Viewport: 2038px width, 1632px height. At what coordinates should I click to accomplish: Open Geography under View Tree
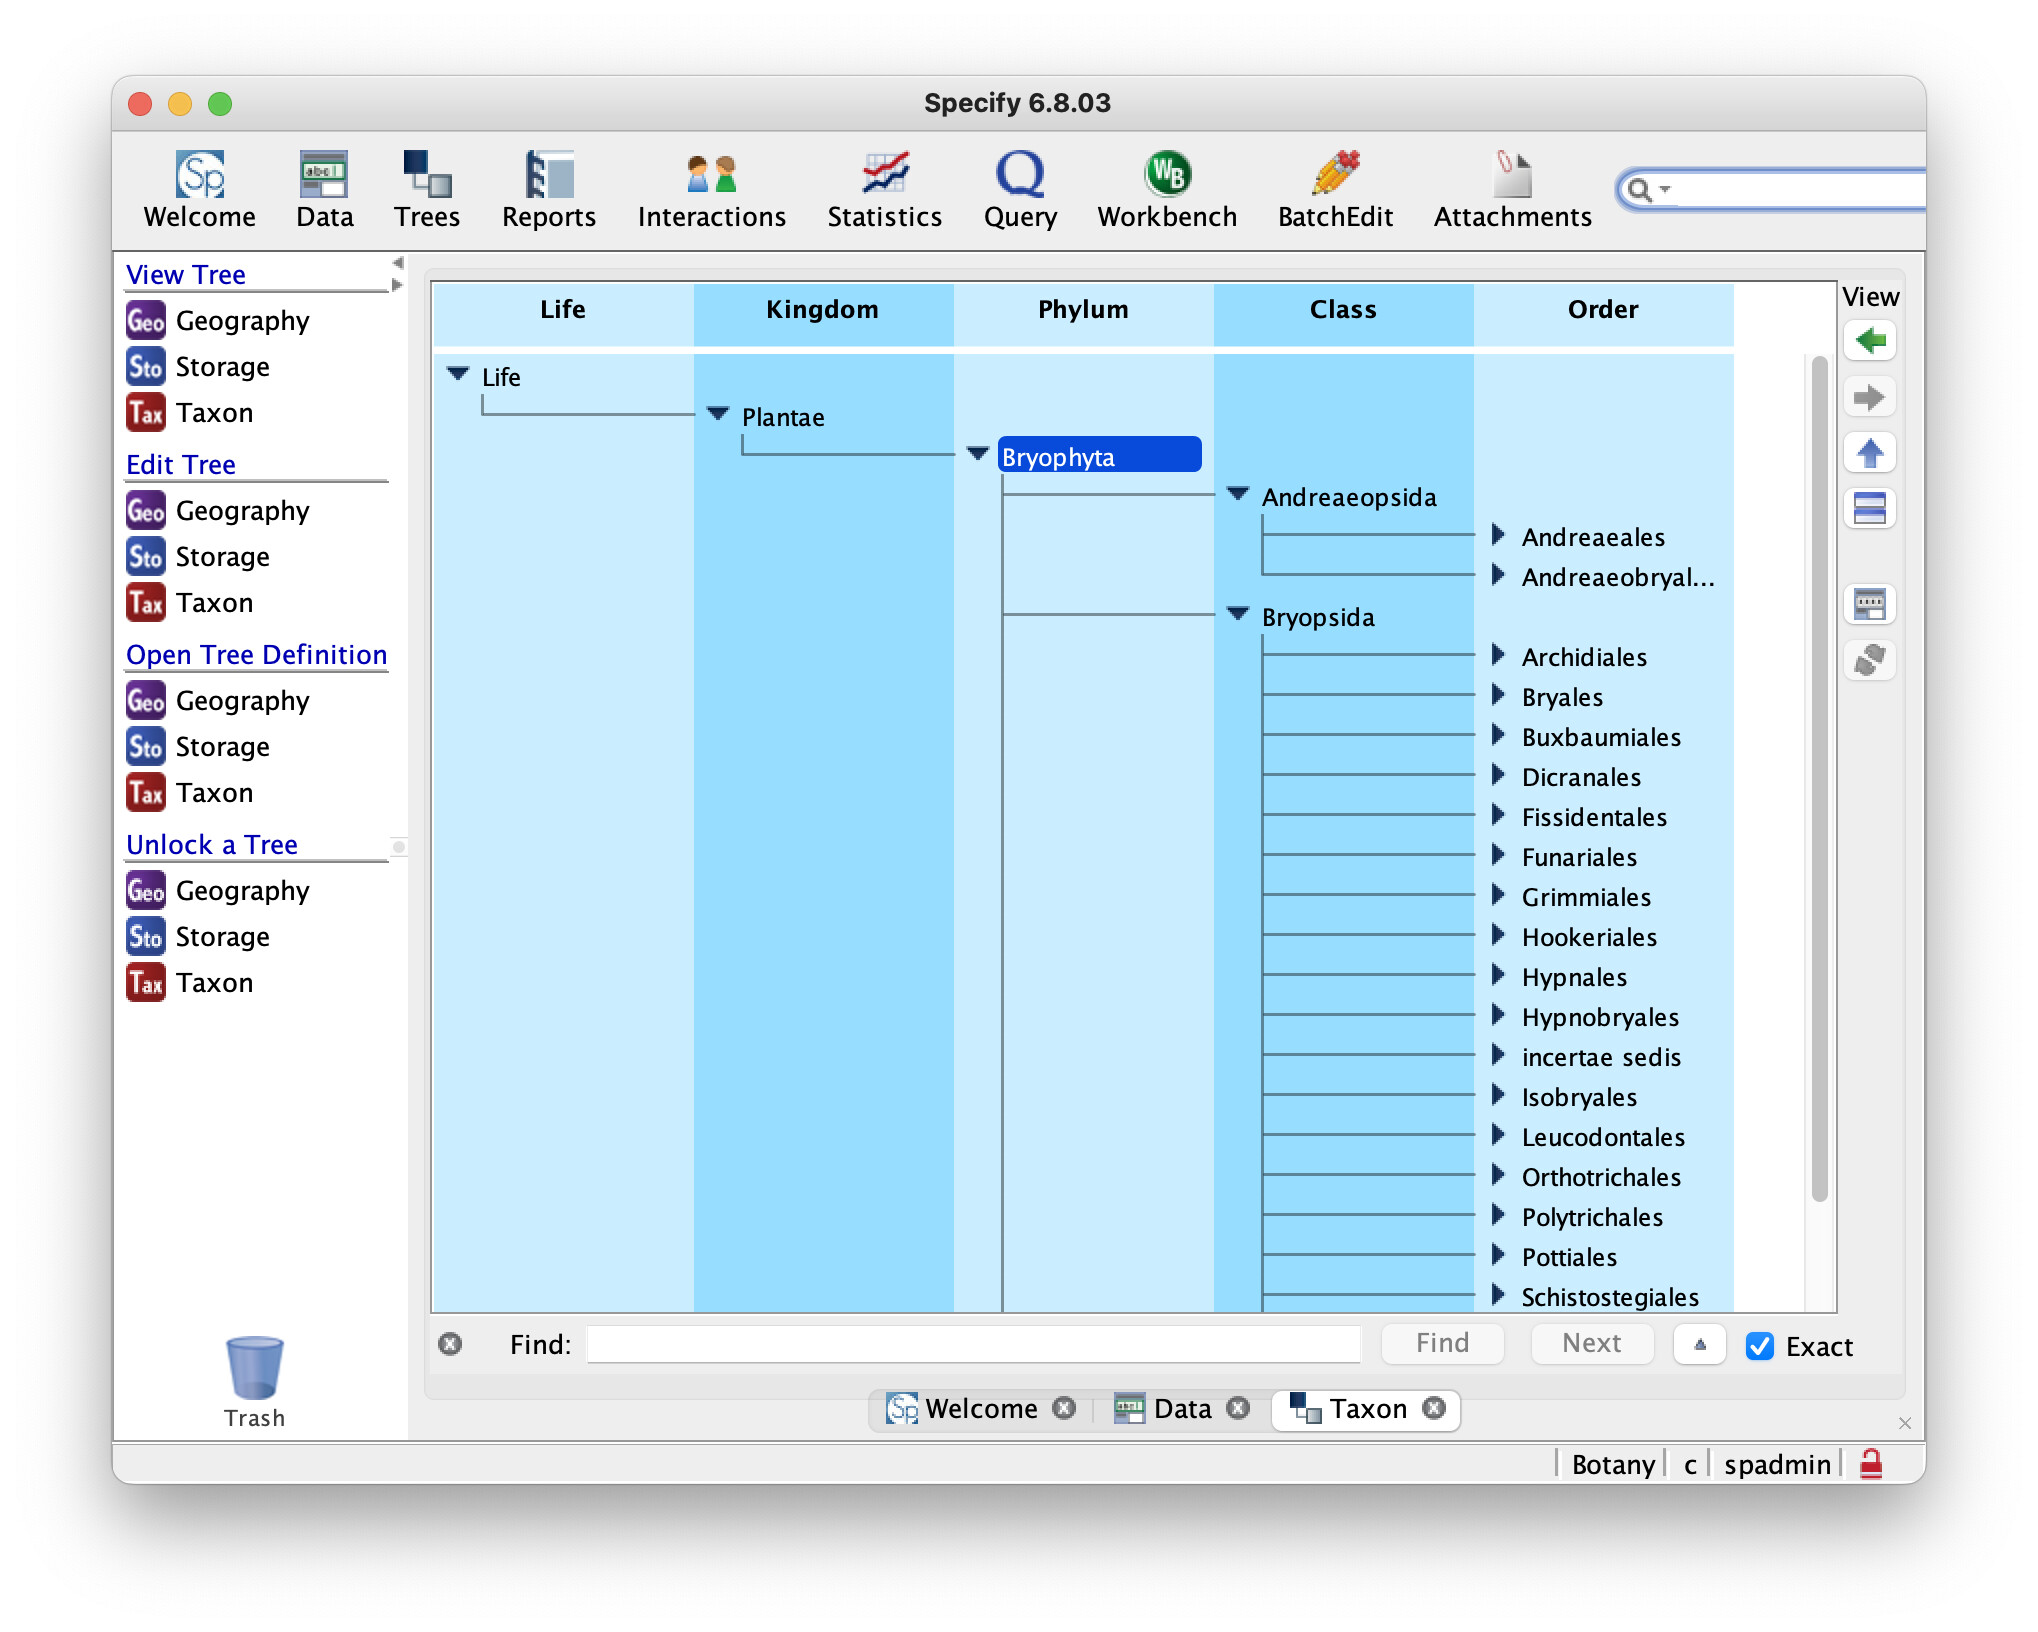coord(218,321)
